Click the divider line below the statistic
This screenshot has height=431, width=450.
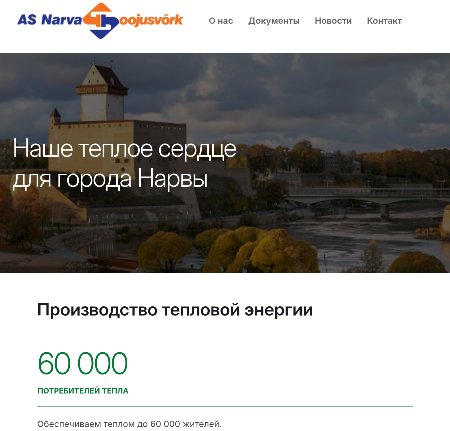pos(225,406)
